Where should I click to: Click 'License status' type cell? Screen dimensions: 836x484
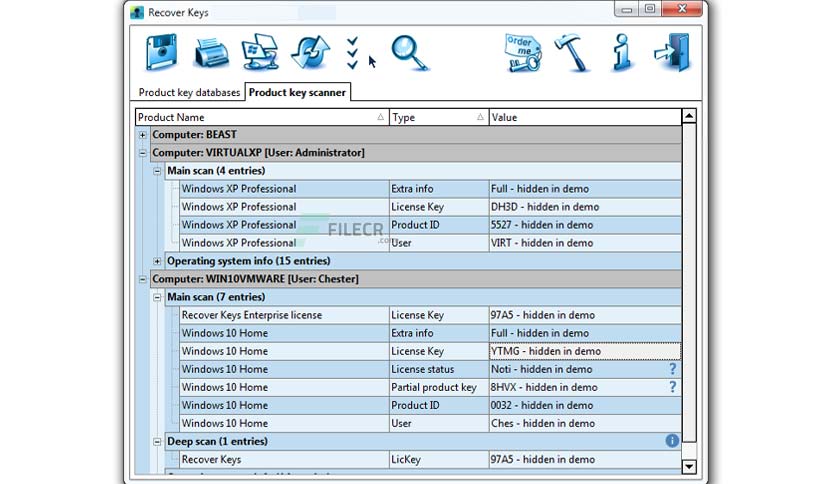click(439, 369)
